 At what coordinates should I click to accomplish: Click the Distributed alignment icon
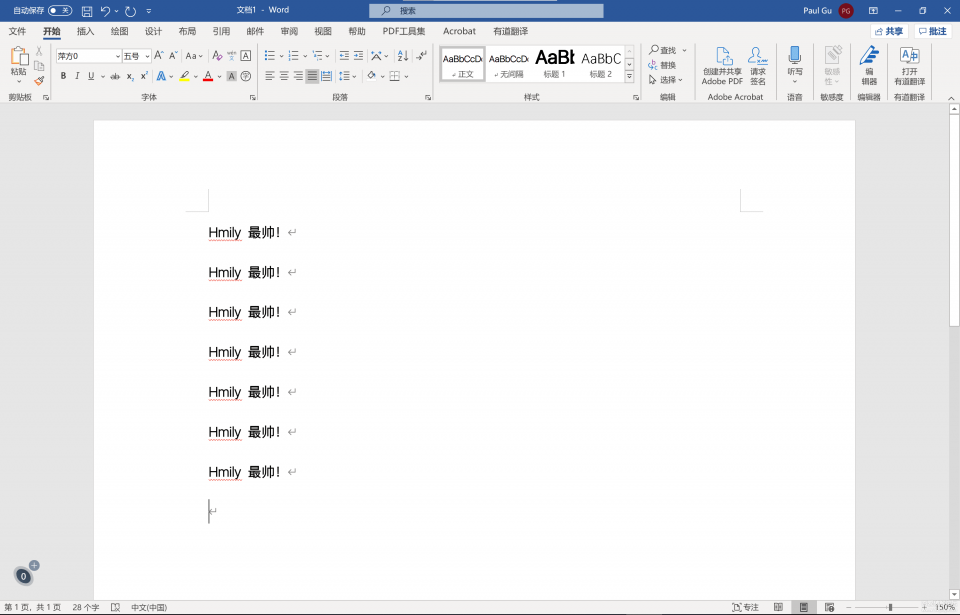click(x=327, y=76)
